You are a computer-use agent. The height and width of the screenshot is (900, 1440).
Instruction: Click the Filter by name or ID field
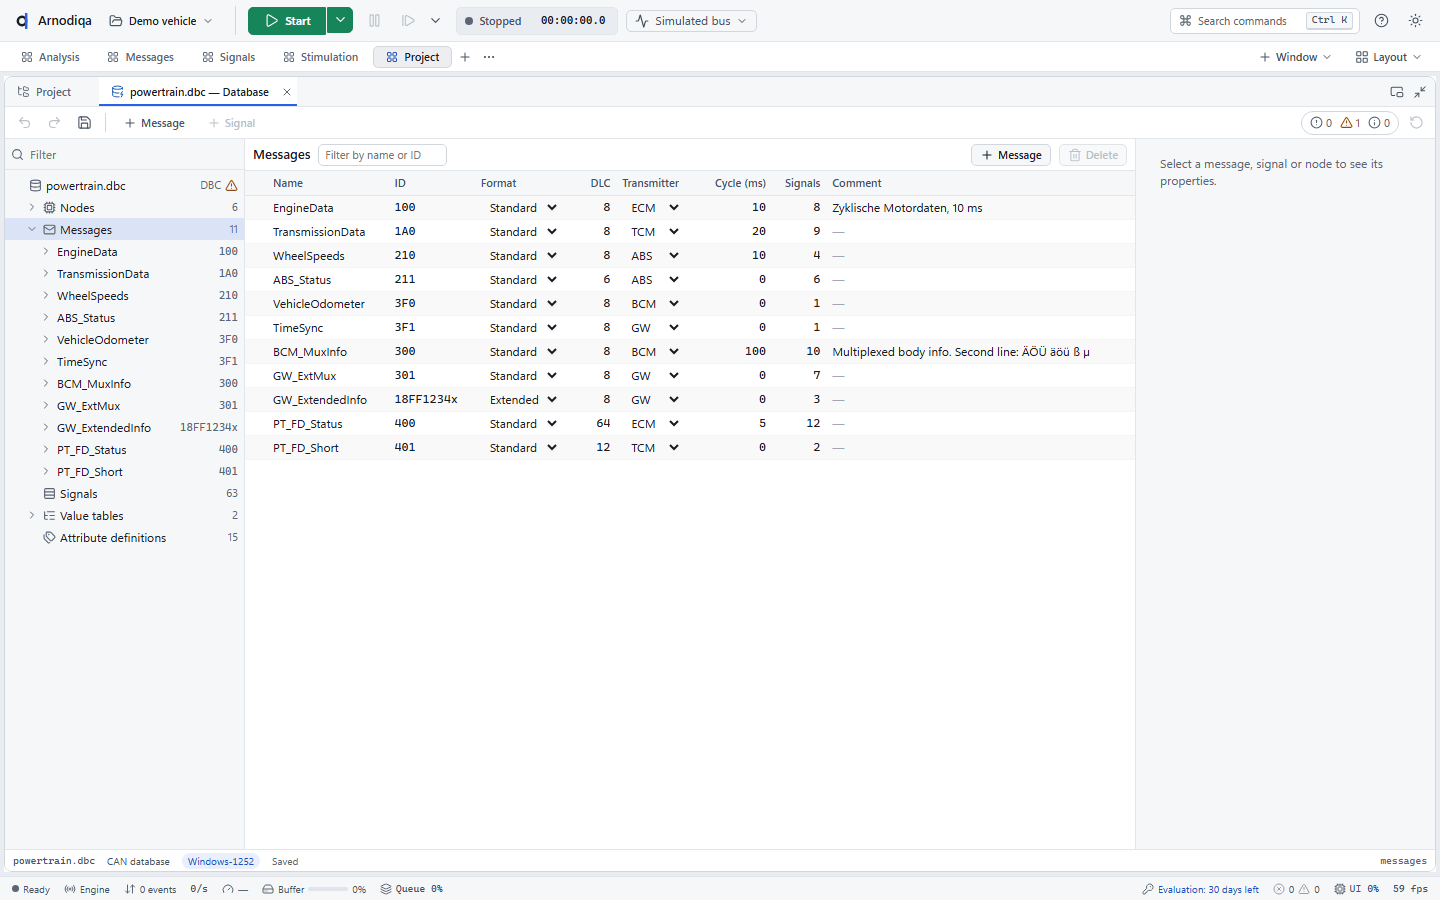(382, 155)
